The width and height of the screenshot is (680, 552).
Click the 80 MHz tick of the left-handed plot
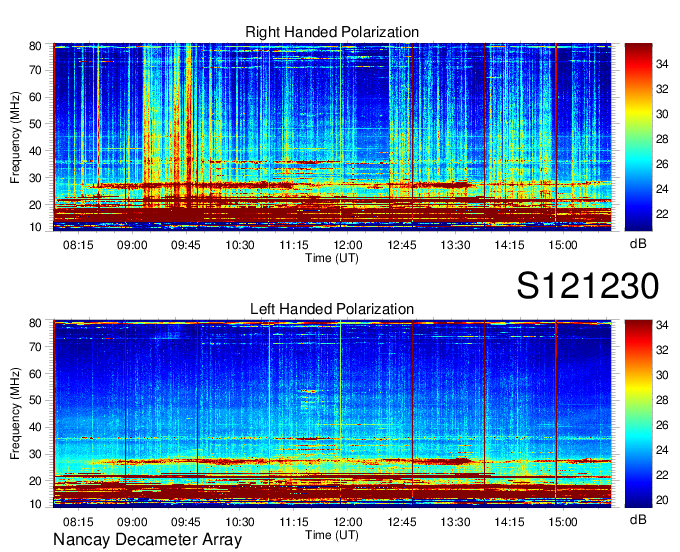[x=35, y=323]
